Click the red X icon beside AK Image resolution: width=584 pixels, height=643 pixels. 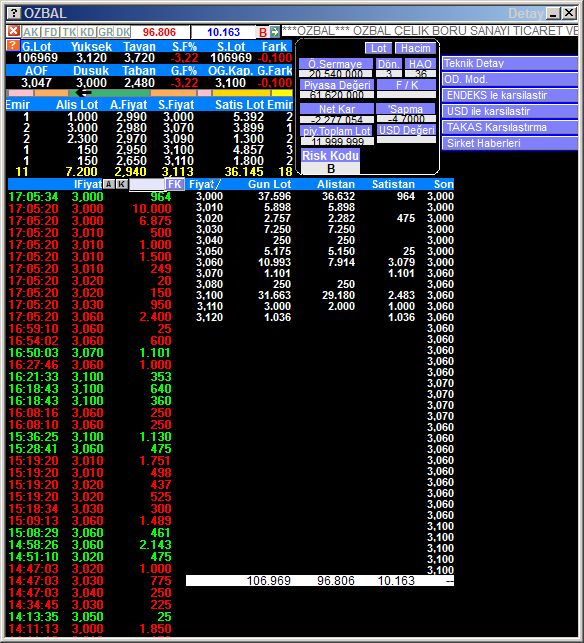point(14,31)
